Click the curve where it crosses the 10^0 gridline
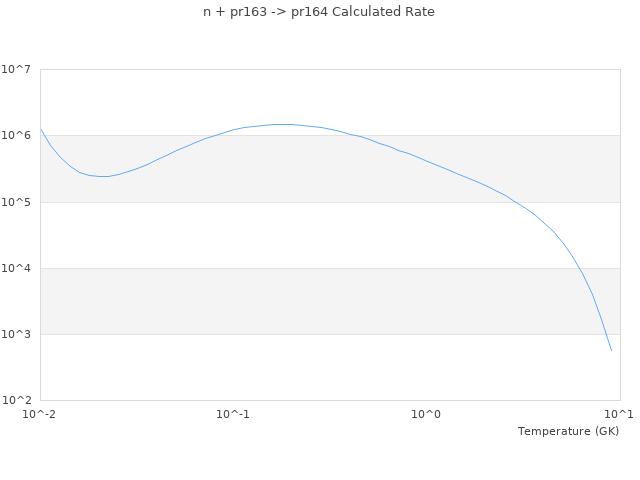This screenshot has width=640, height=480. click(426, 160)
